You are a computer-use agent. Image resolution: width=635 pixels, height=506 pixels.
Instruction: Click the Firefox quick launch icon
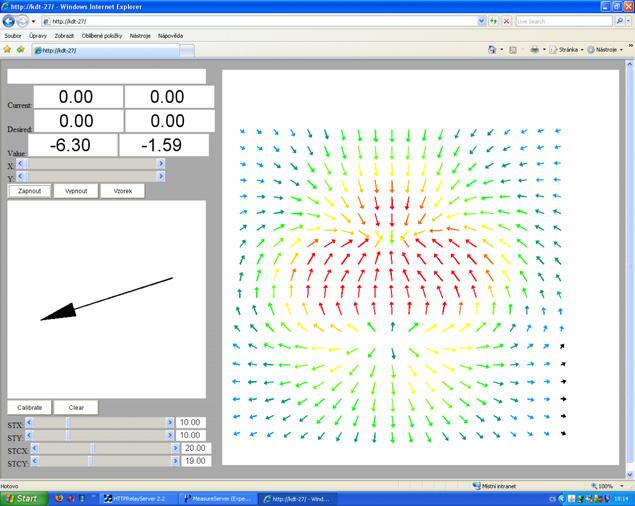tap(59, 499)
